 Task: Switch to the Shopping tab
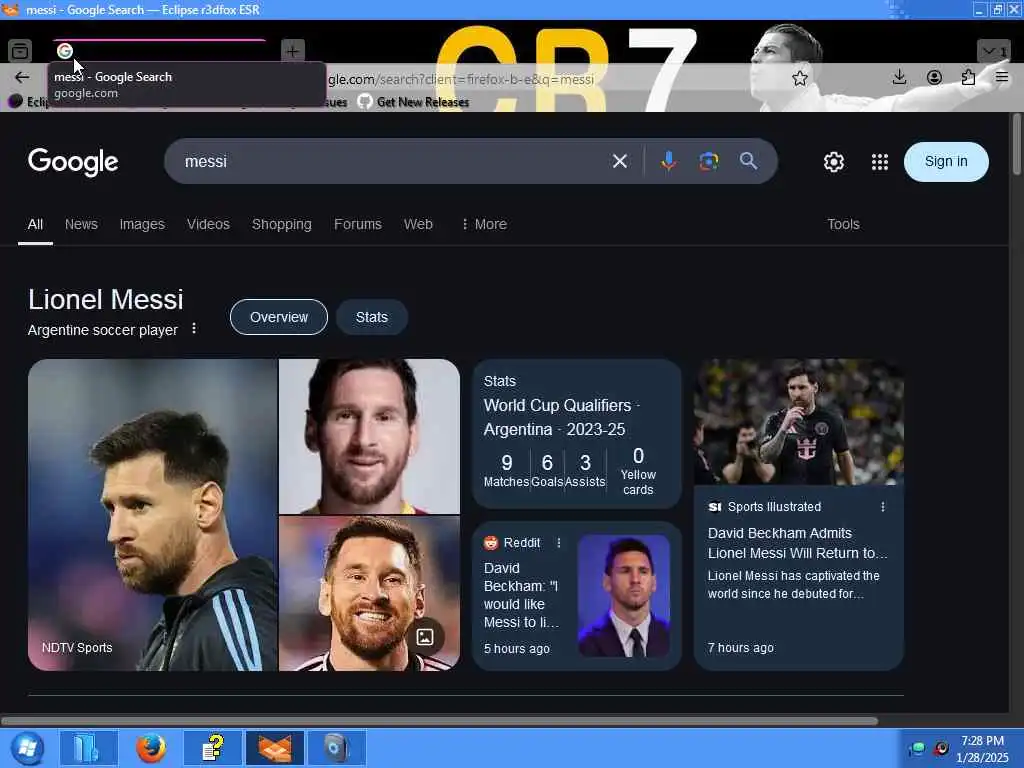coord(281,224)
